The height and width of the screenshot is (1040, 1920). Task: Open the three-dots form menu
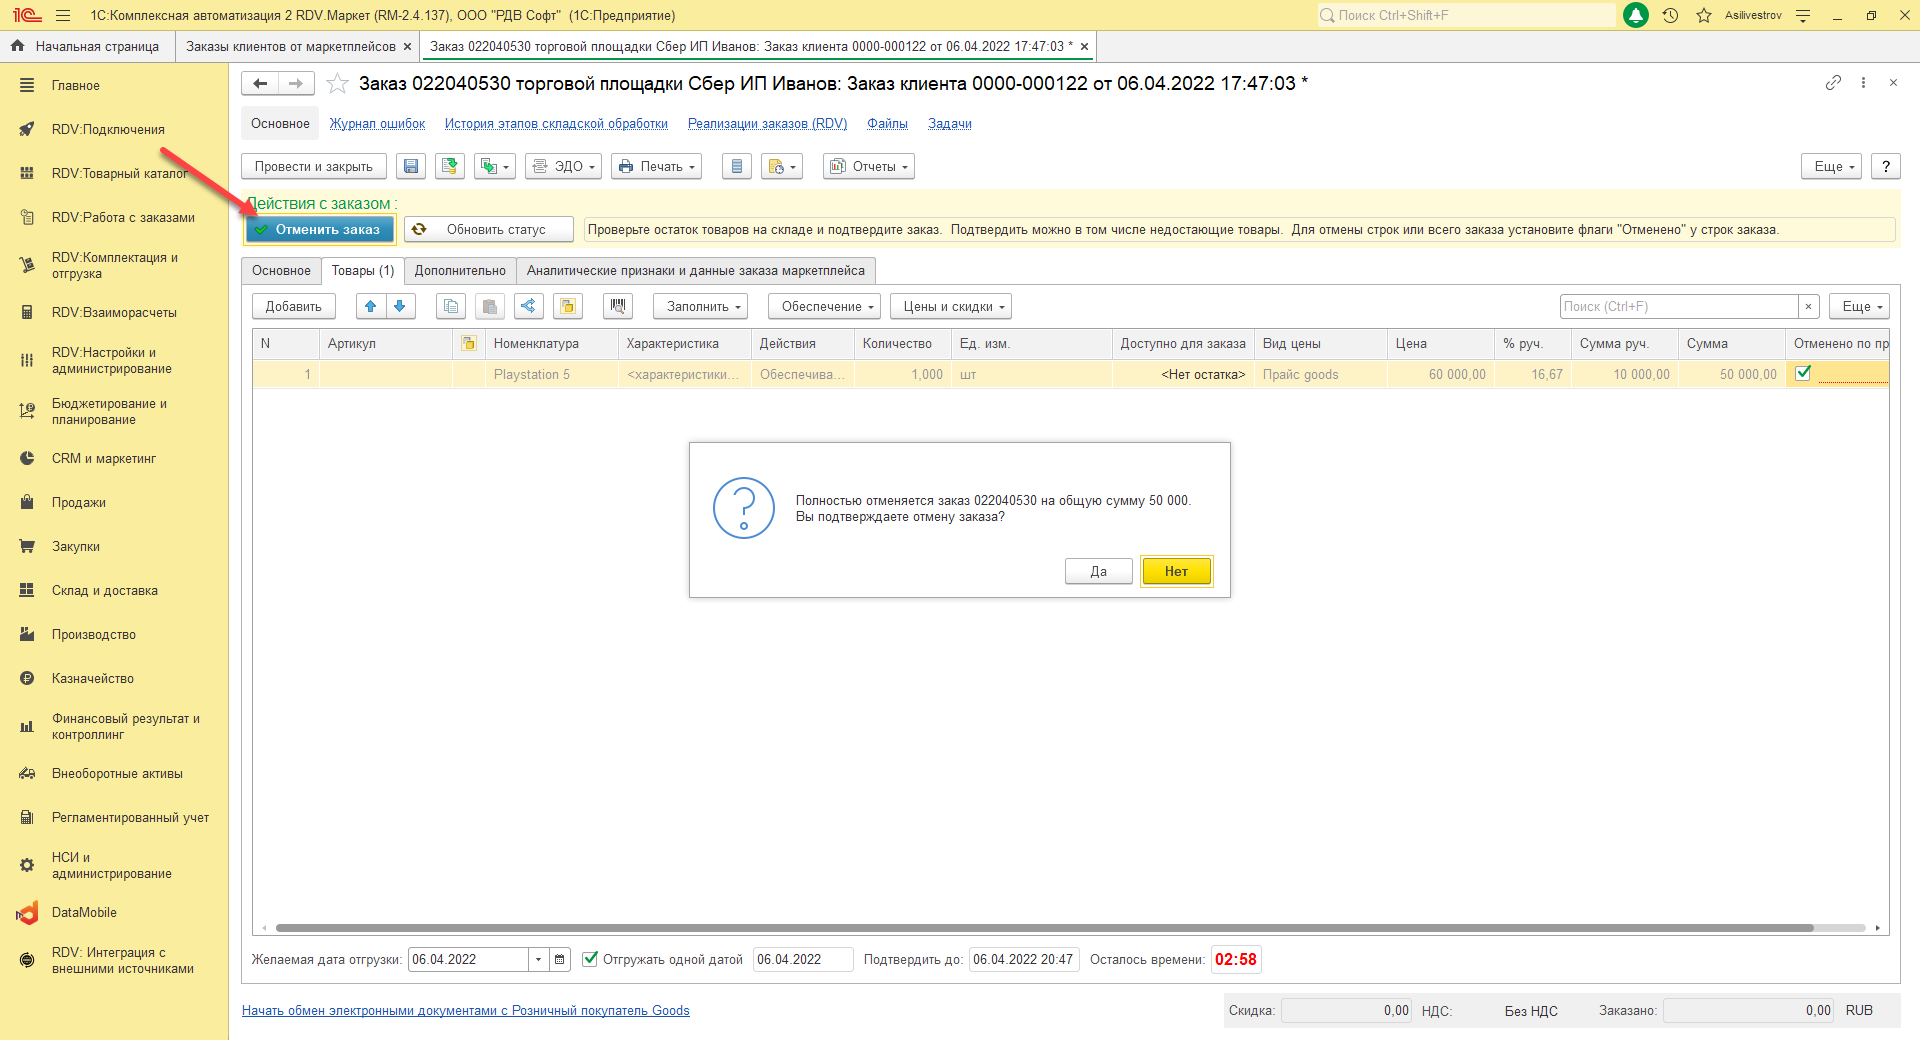[1863, 83]
